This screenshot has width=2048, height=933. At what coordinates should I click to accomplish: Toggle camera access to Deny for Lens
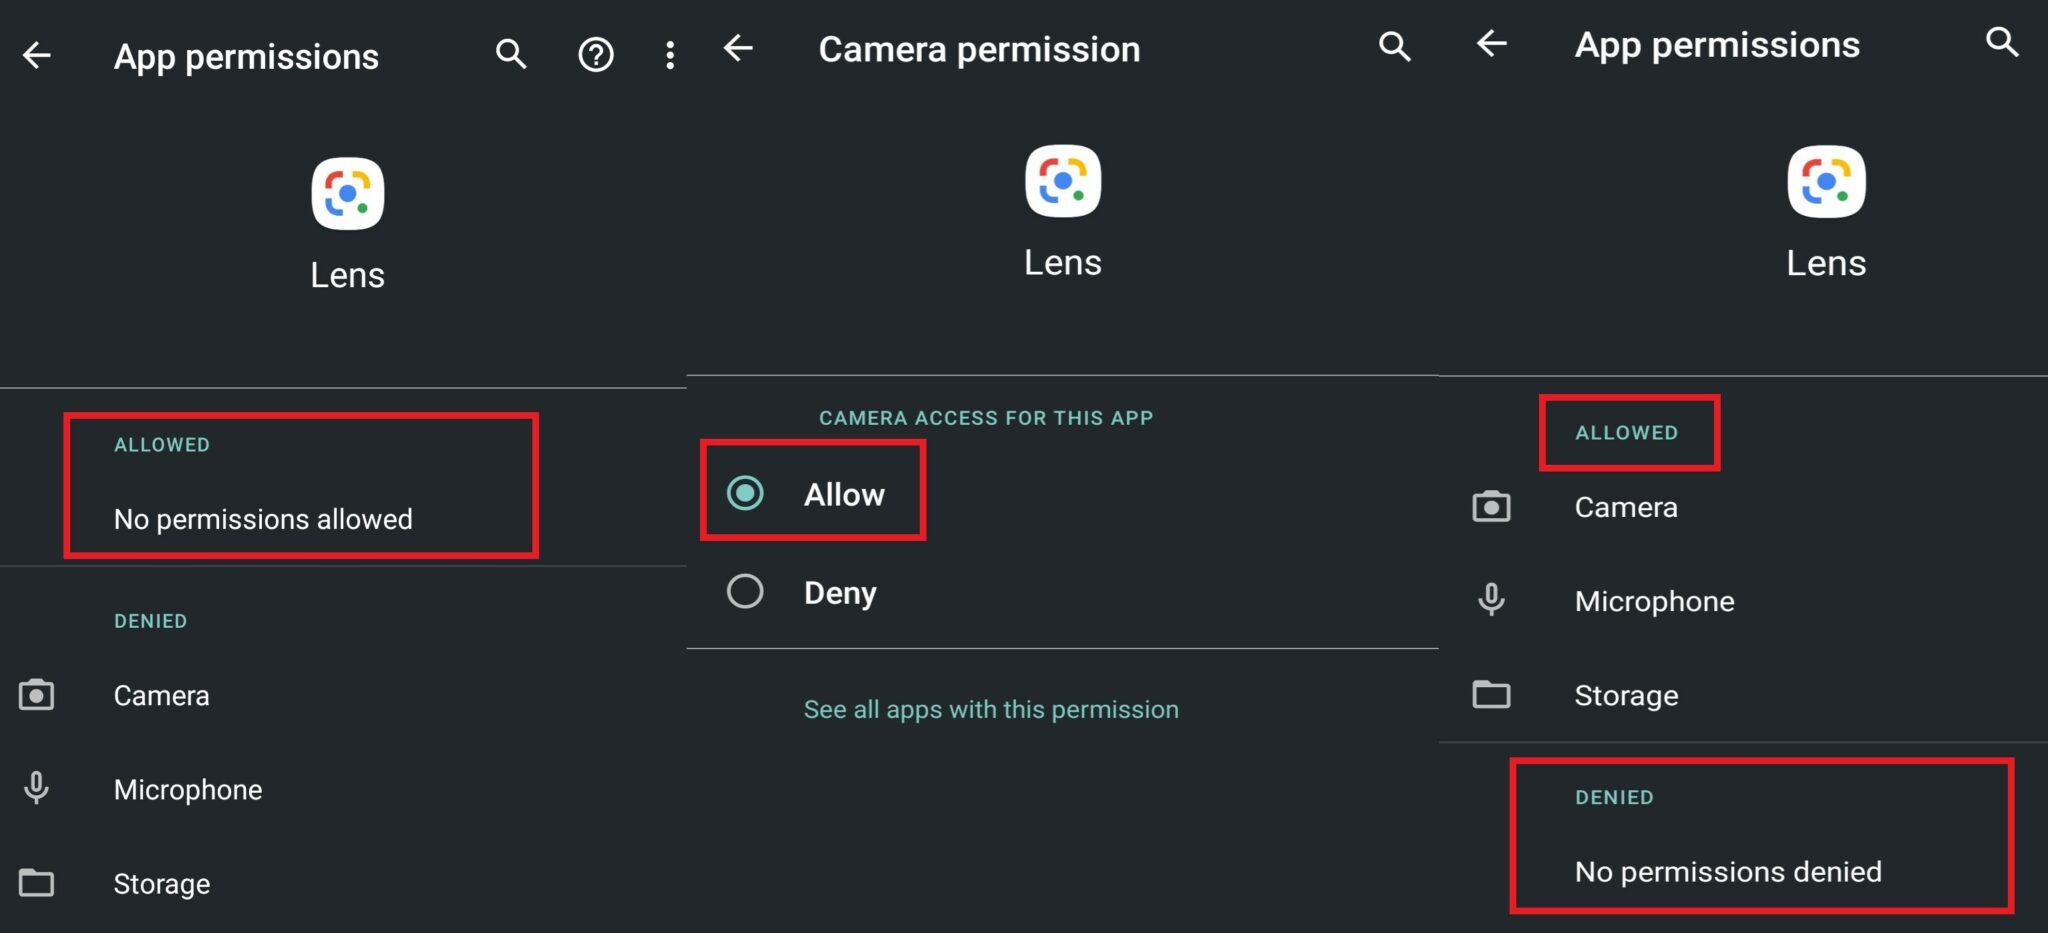point(840,592)
